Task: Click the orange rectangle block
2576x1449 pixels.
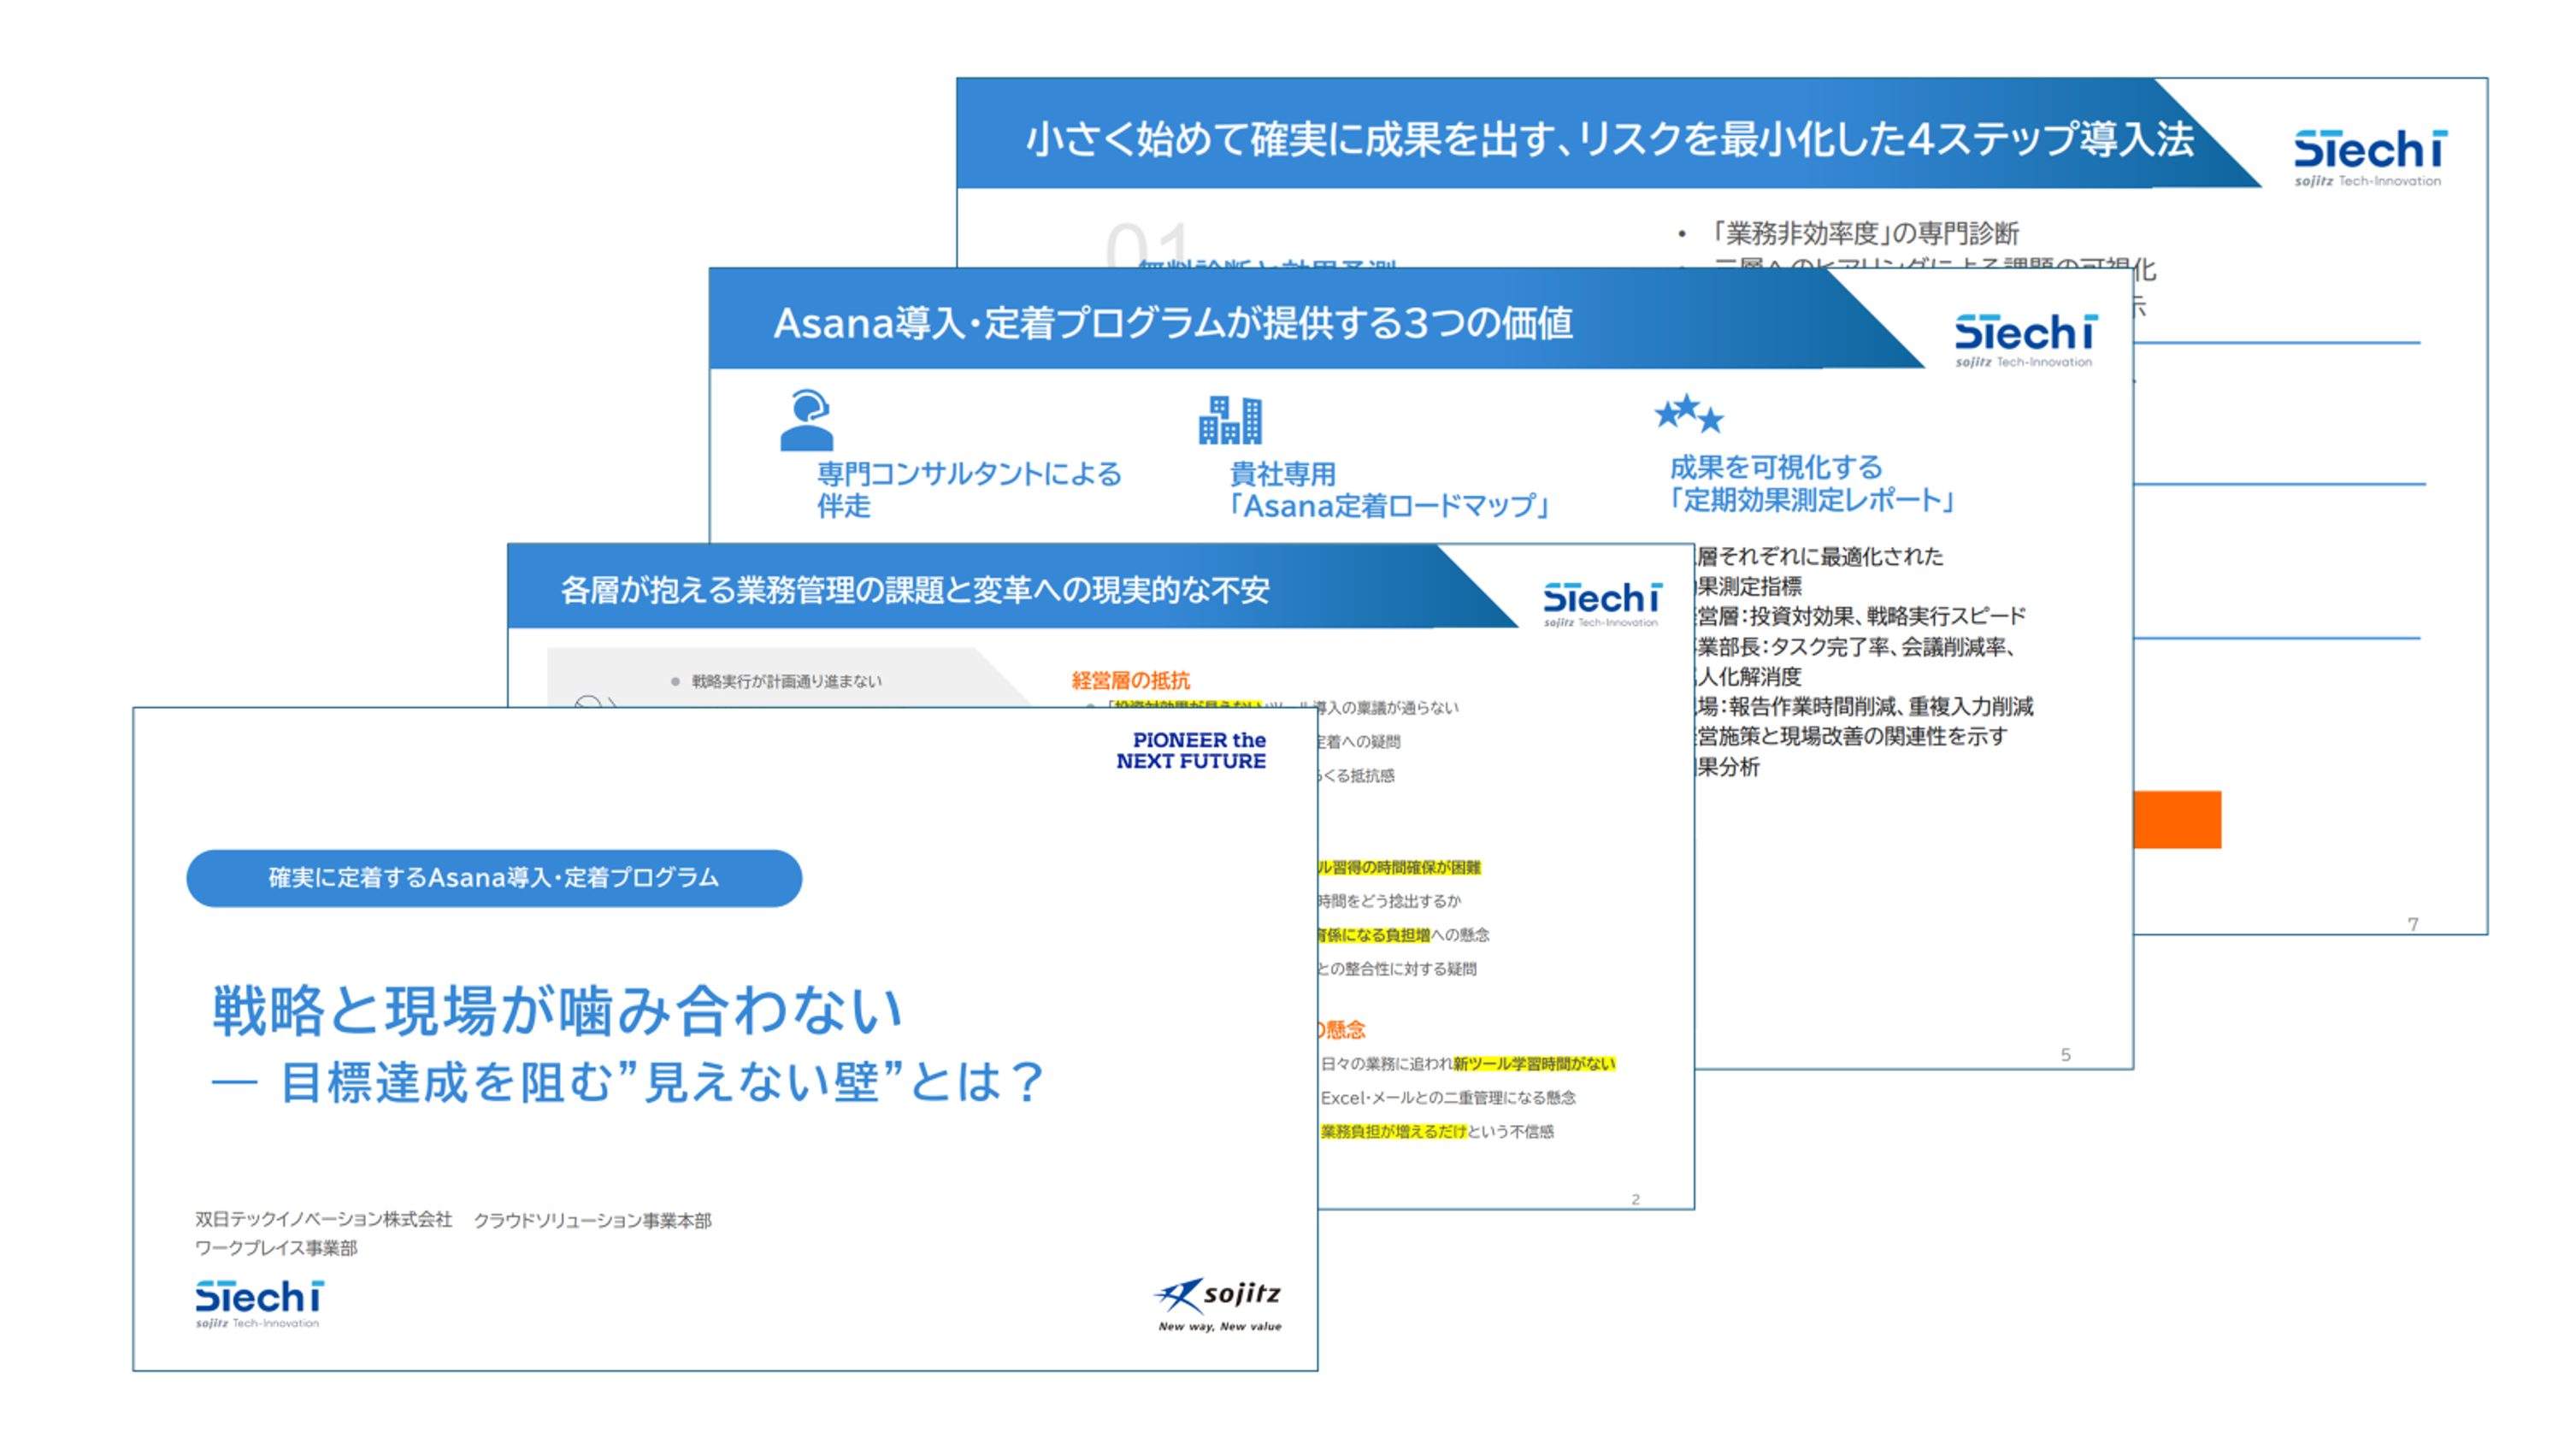Action: 2177,819
